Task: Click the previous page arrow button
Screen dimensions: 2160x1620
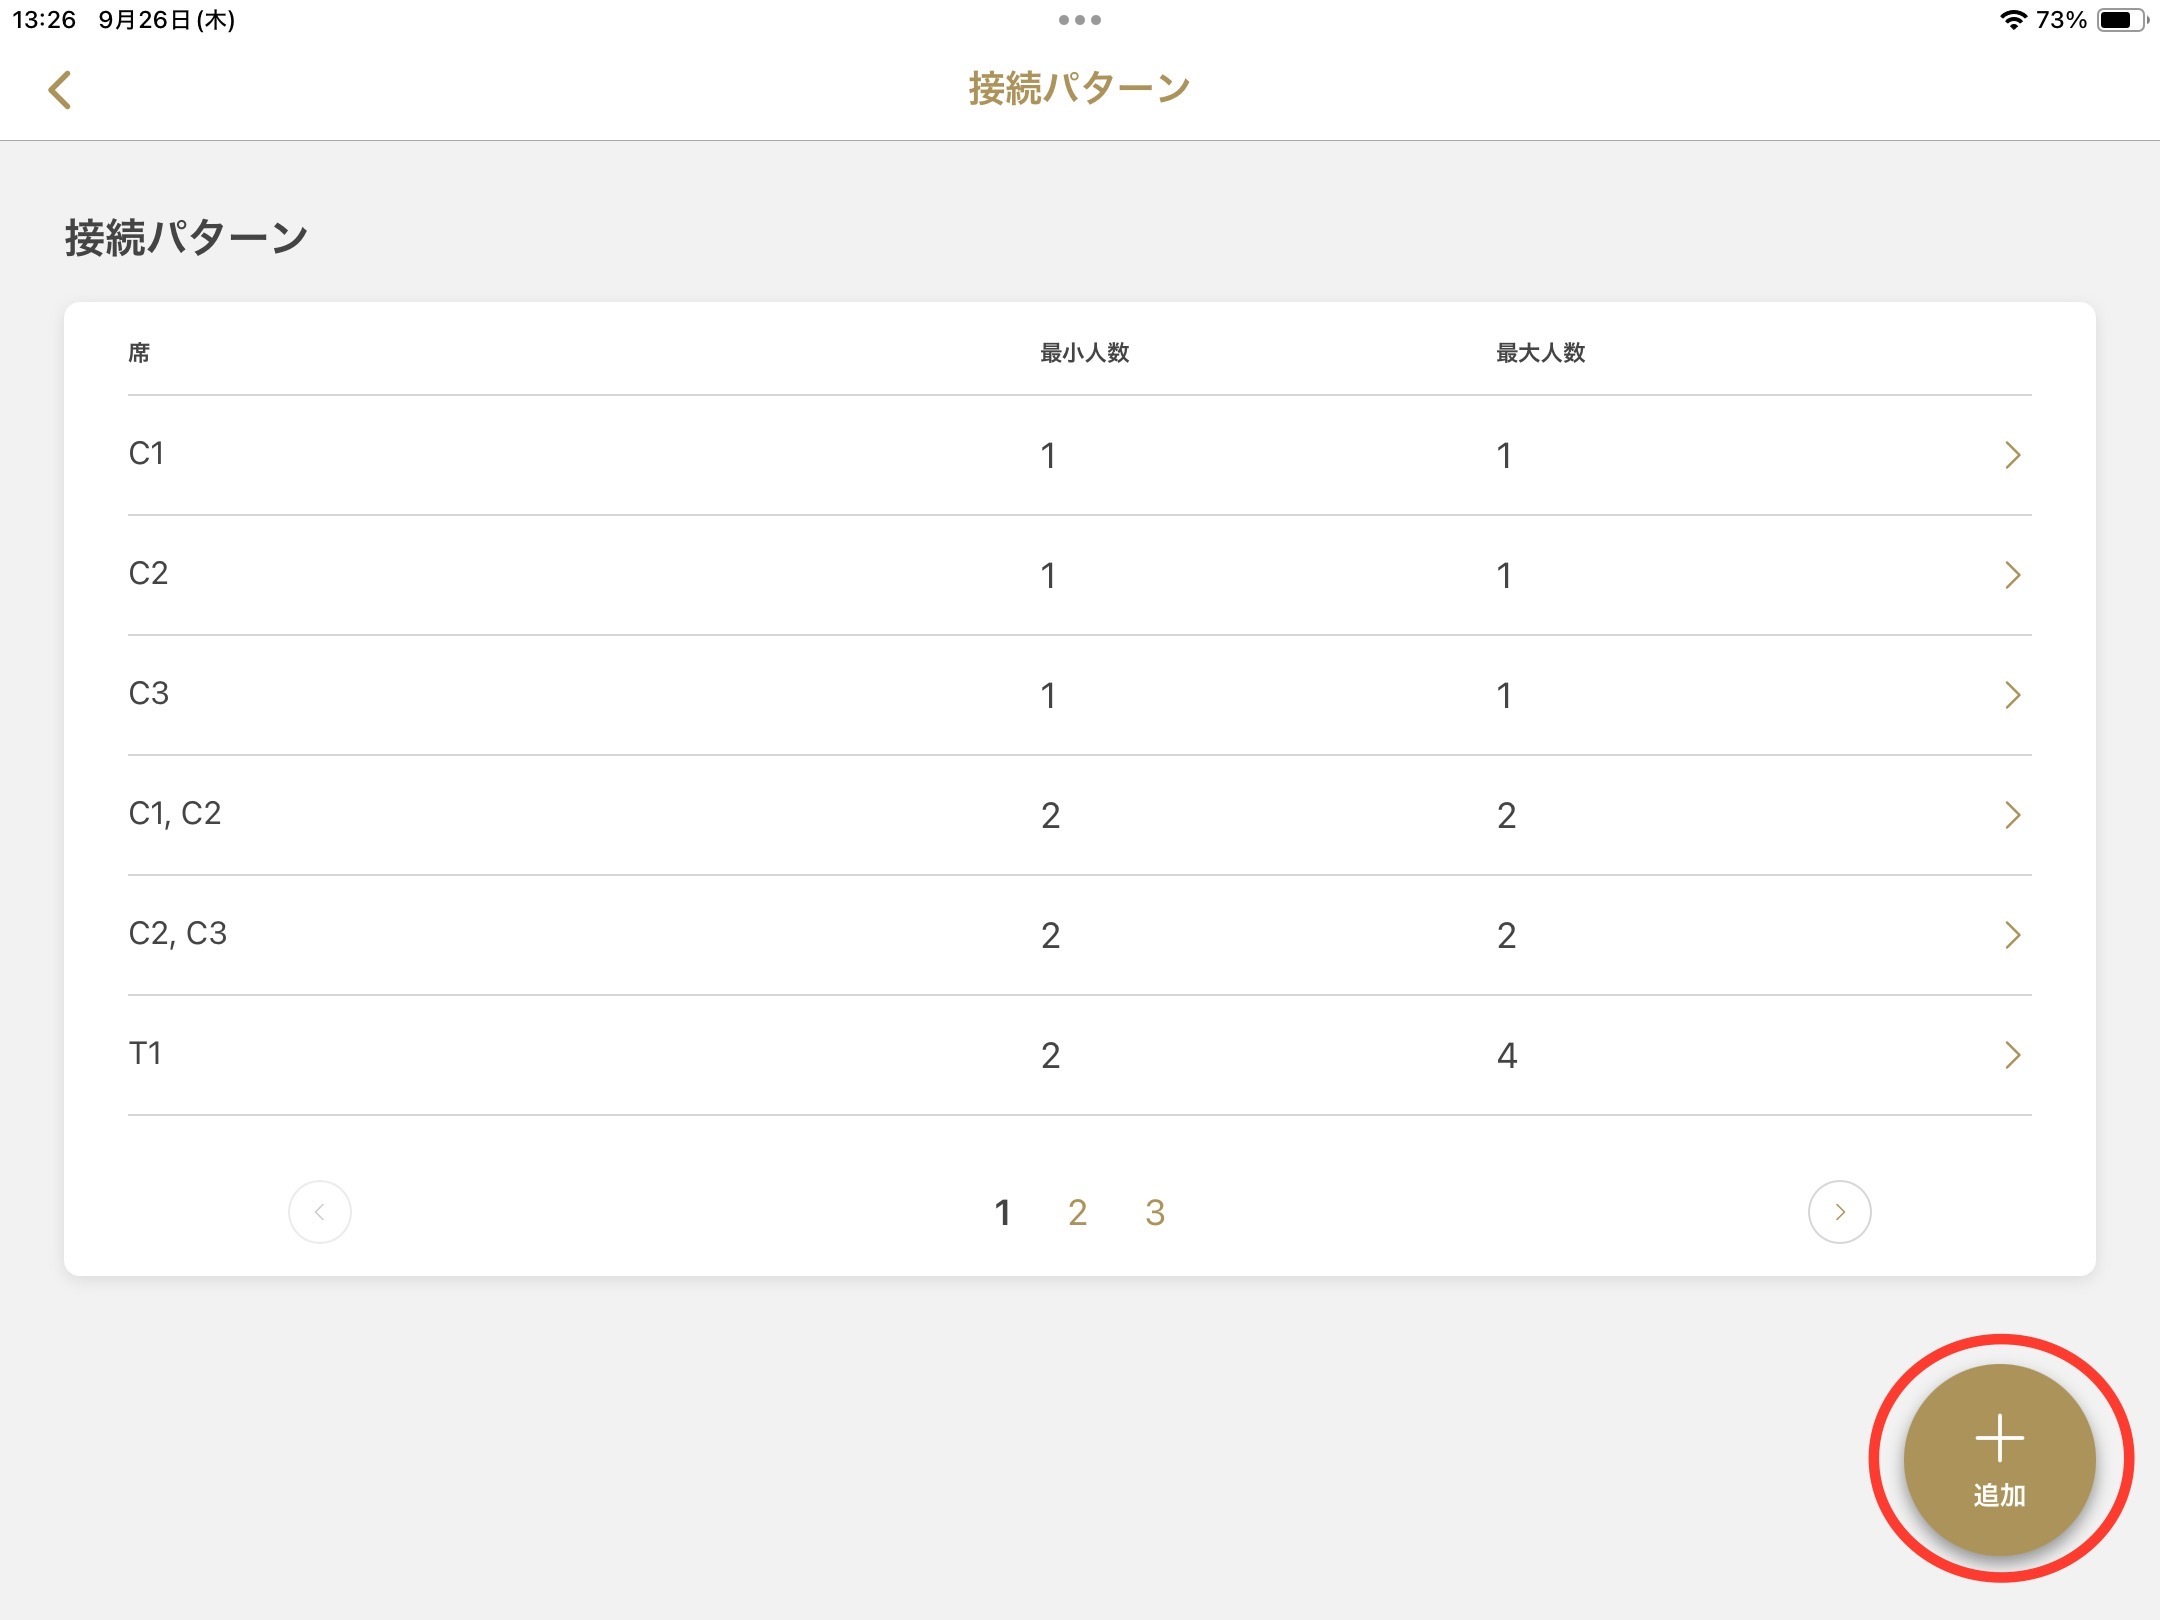Action: (x=320, y=1212)
